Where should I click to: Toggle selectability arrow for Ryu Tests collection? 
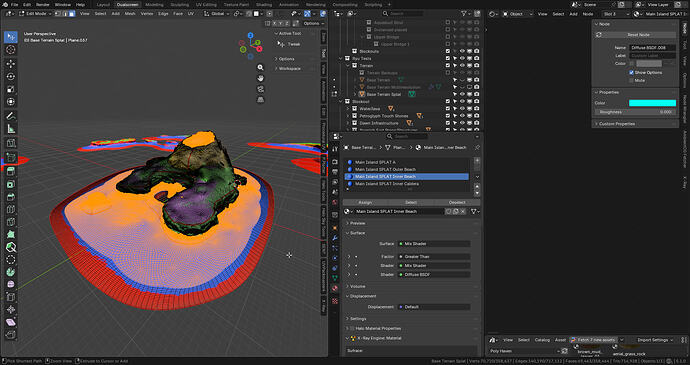point(455,59)
